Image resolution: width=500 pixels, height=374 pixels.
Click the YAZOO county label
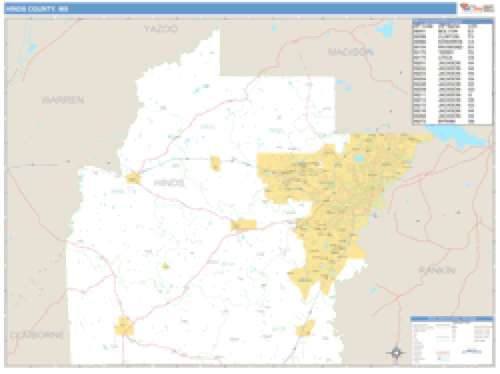click(x=161, y=29)
